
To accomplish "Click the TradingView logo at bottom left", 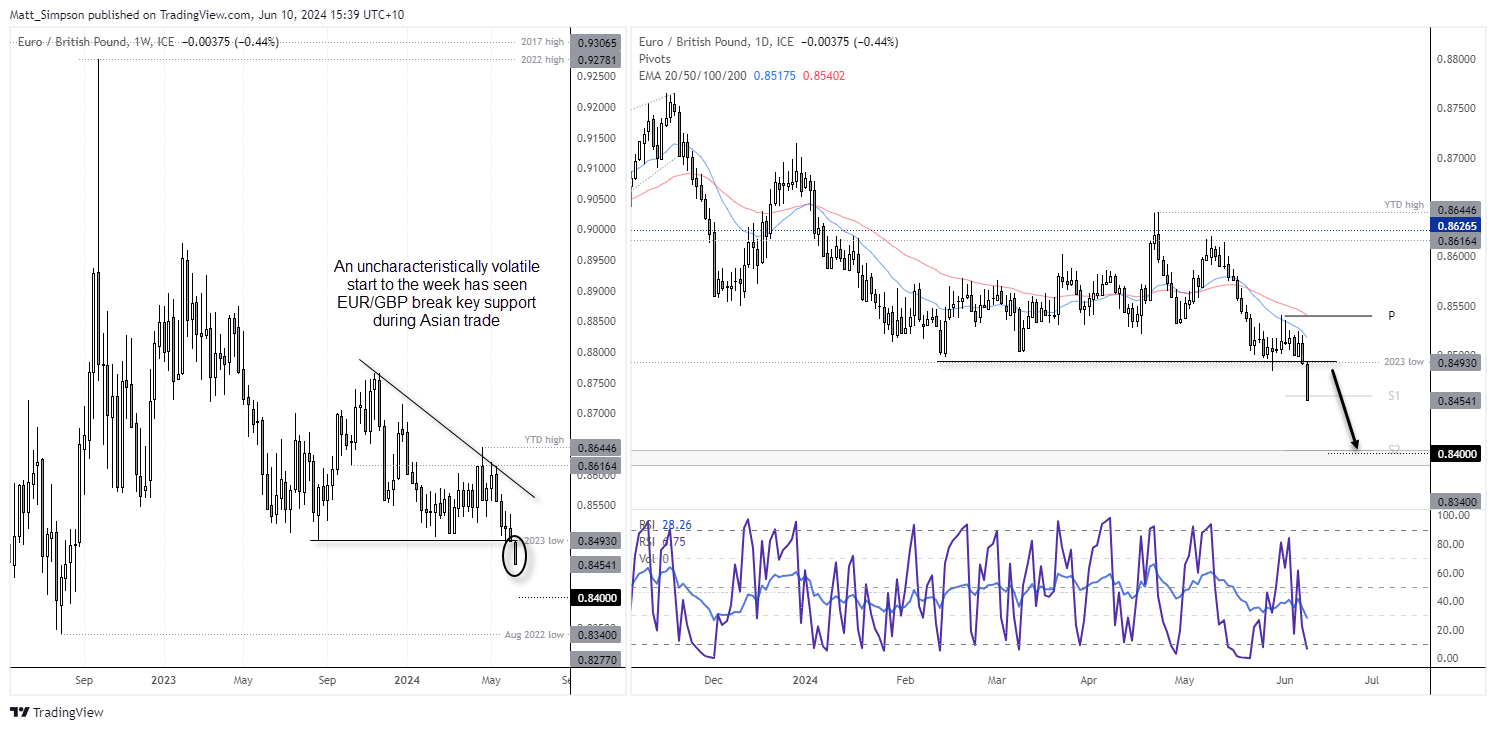I will pos(56,713).
